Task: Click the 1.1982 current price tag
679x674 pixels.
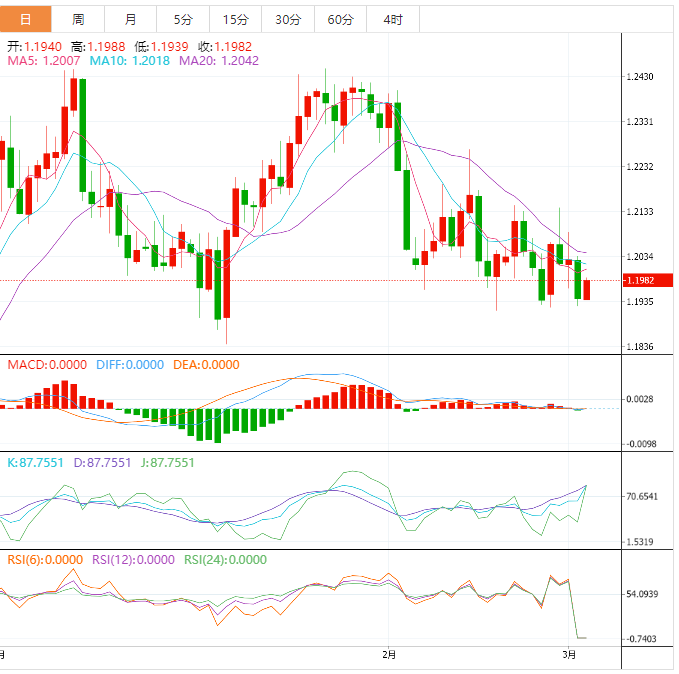Action: pos(639,281)
